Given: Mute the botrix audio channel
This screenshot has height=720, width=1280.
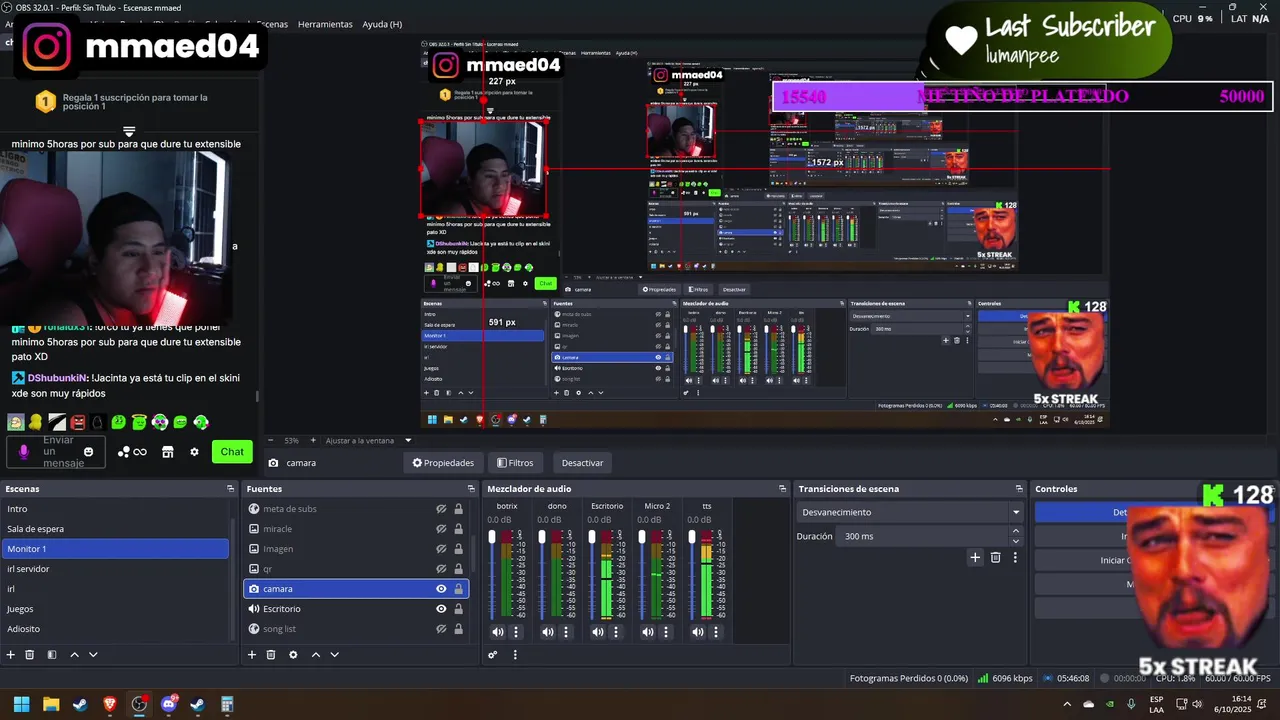Looking at the screenshot, I should [498, 632].
